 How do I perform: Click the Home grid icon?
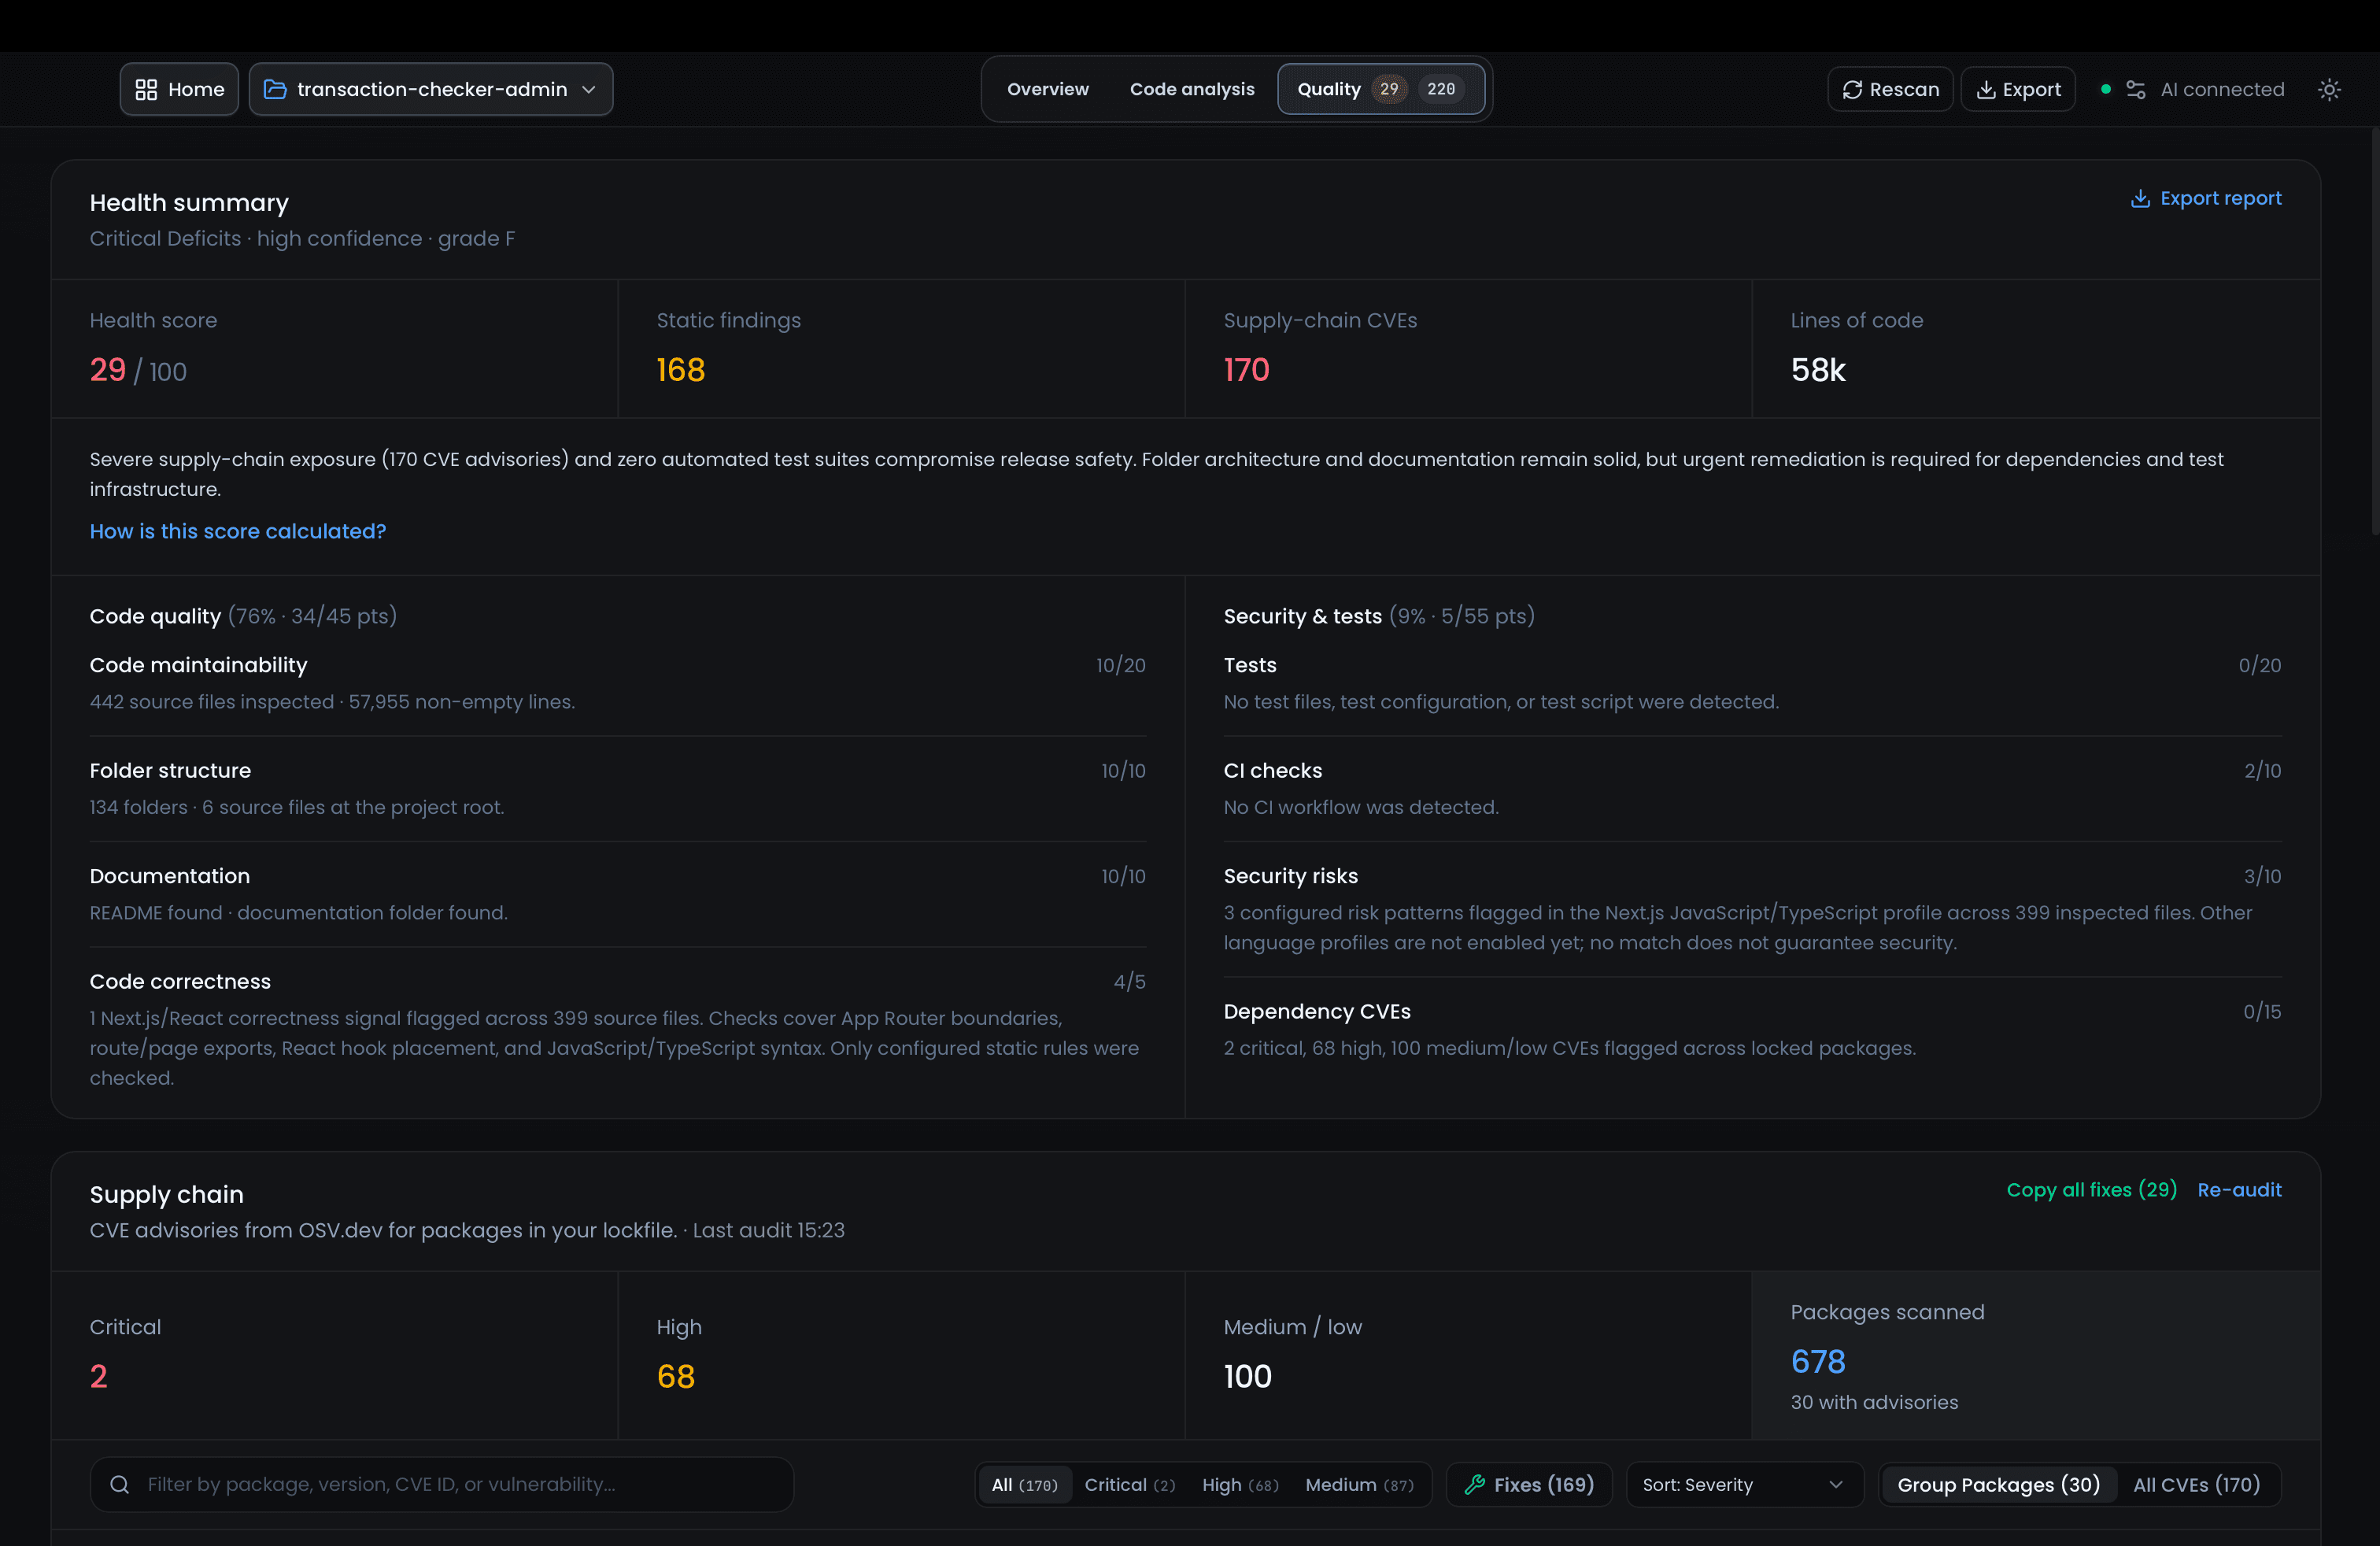pos(146,89)
